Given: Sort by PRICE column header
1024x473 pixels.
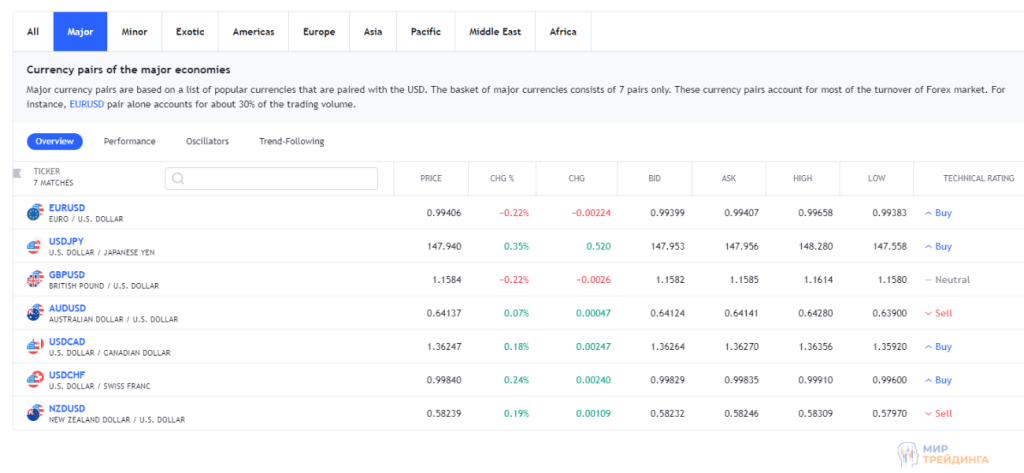Looking at the screenshot, I should 431,178.
